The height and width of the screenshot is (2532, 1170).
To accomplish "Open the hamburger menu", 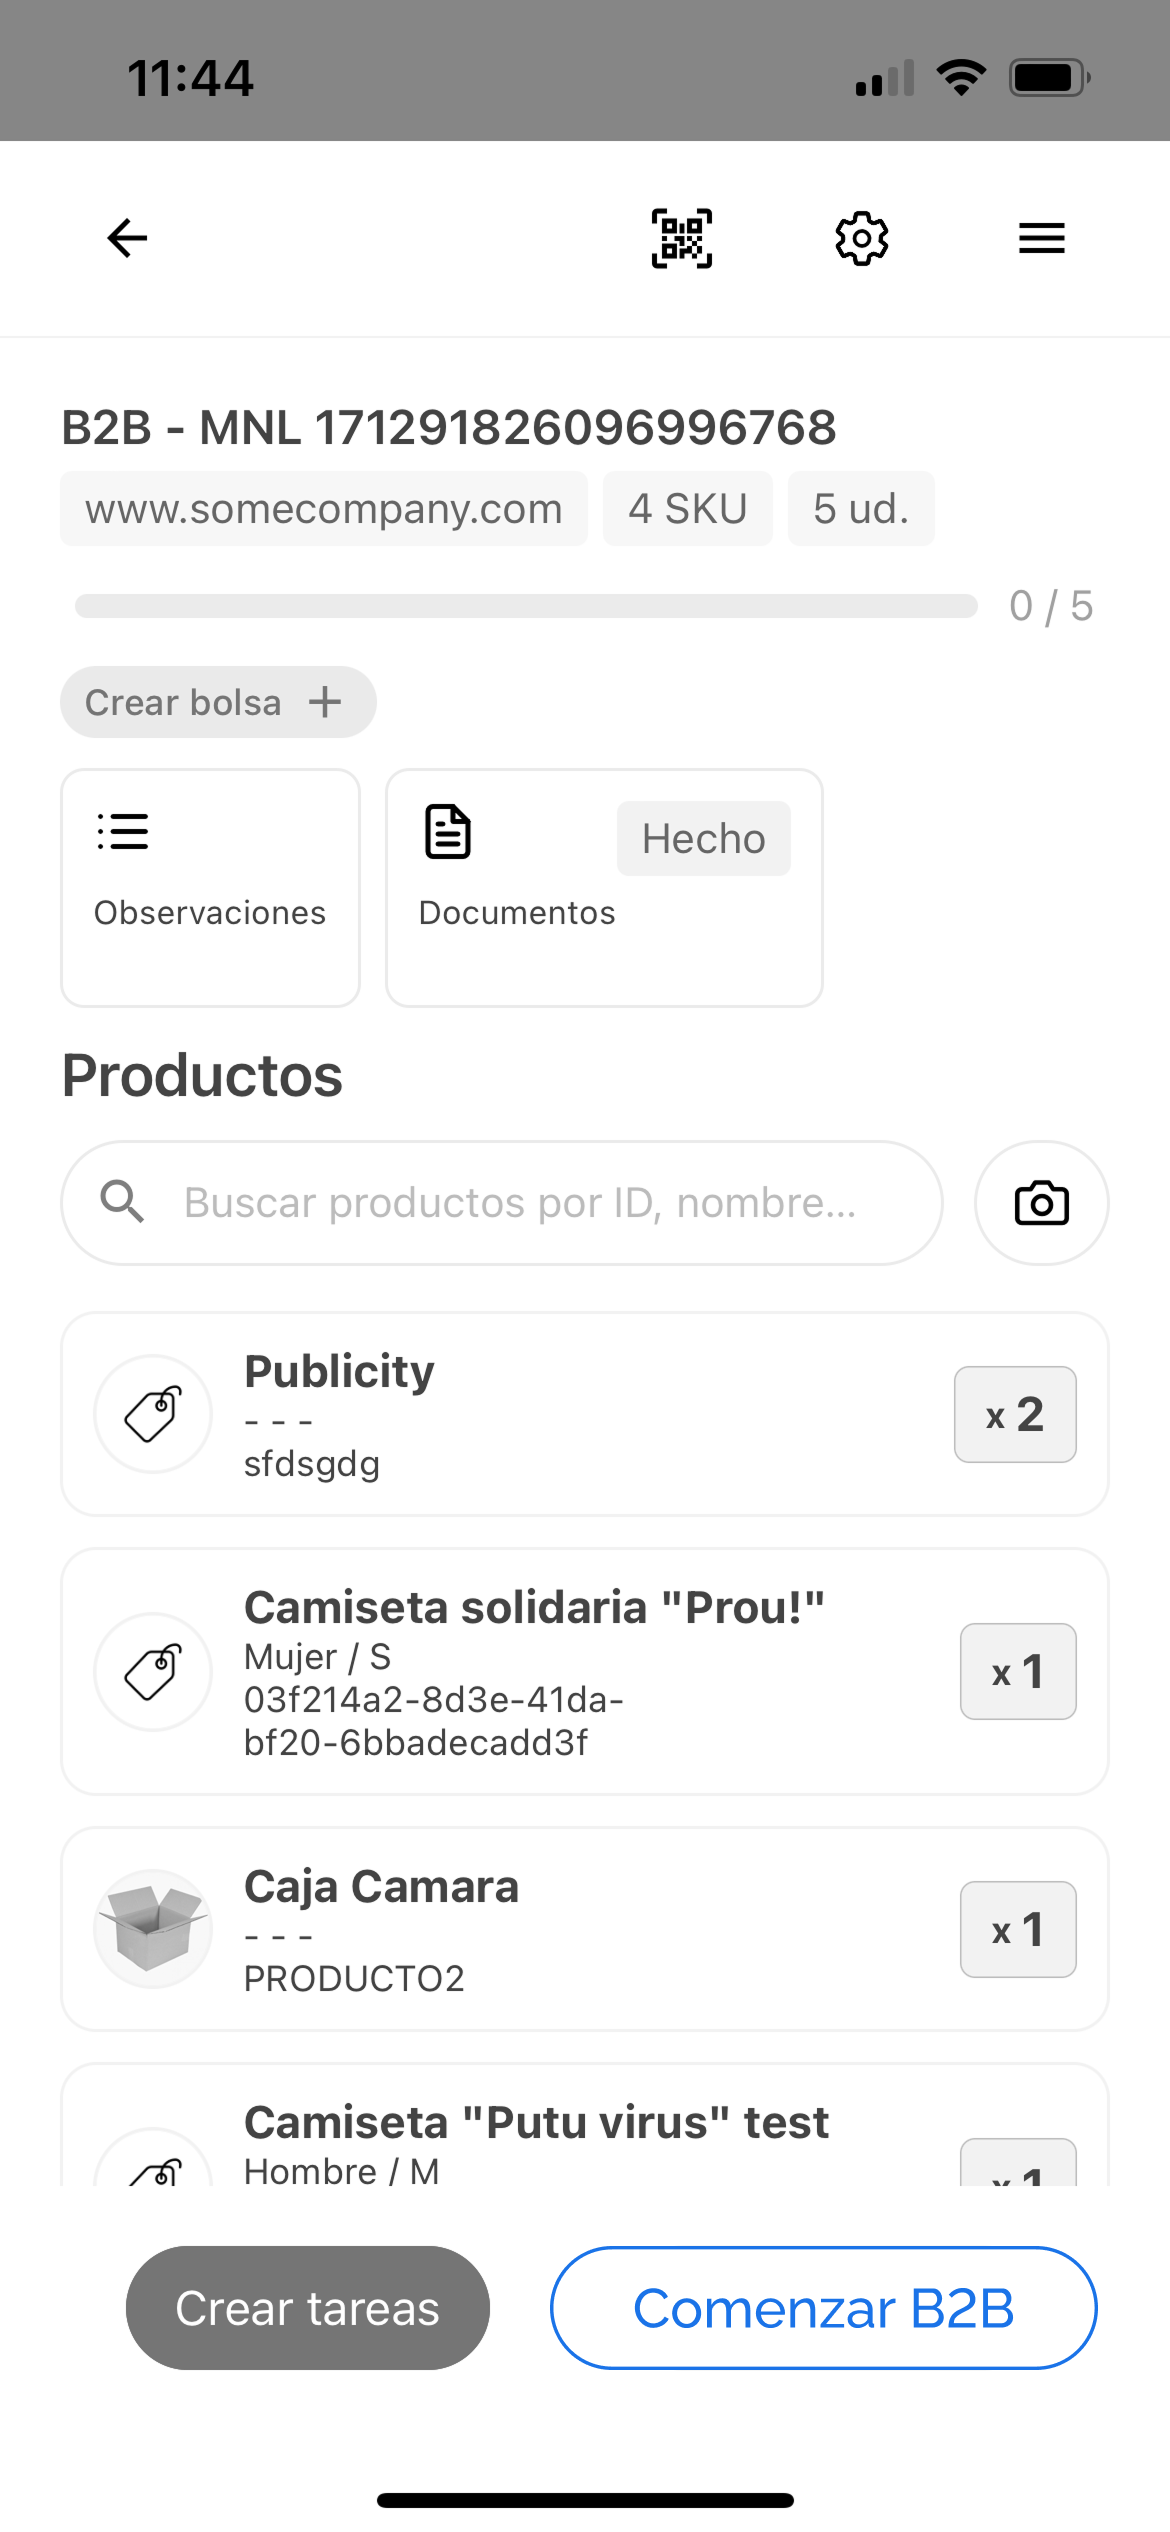I will tap(1041, 238).
